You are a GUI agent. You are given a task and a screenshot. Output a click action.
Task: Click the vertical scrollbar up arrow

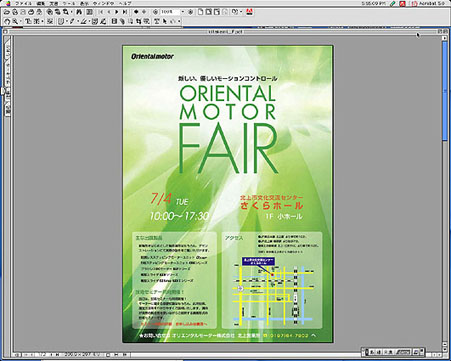click(x=445, y=38)
